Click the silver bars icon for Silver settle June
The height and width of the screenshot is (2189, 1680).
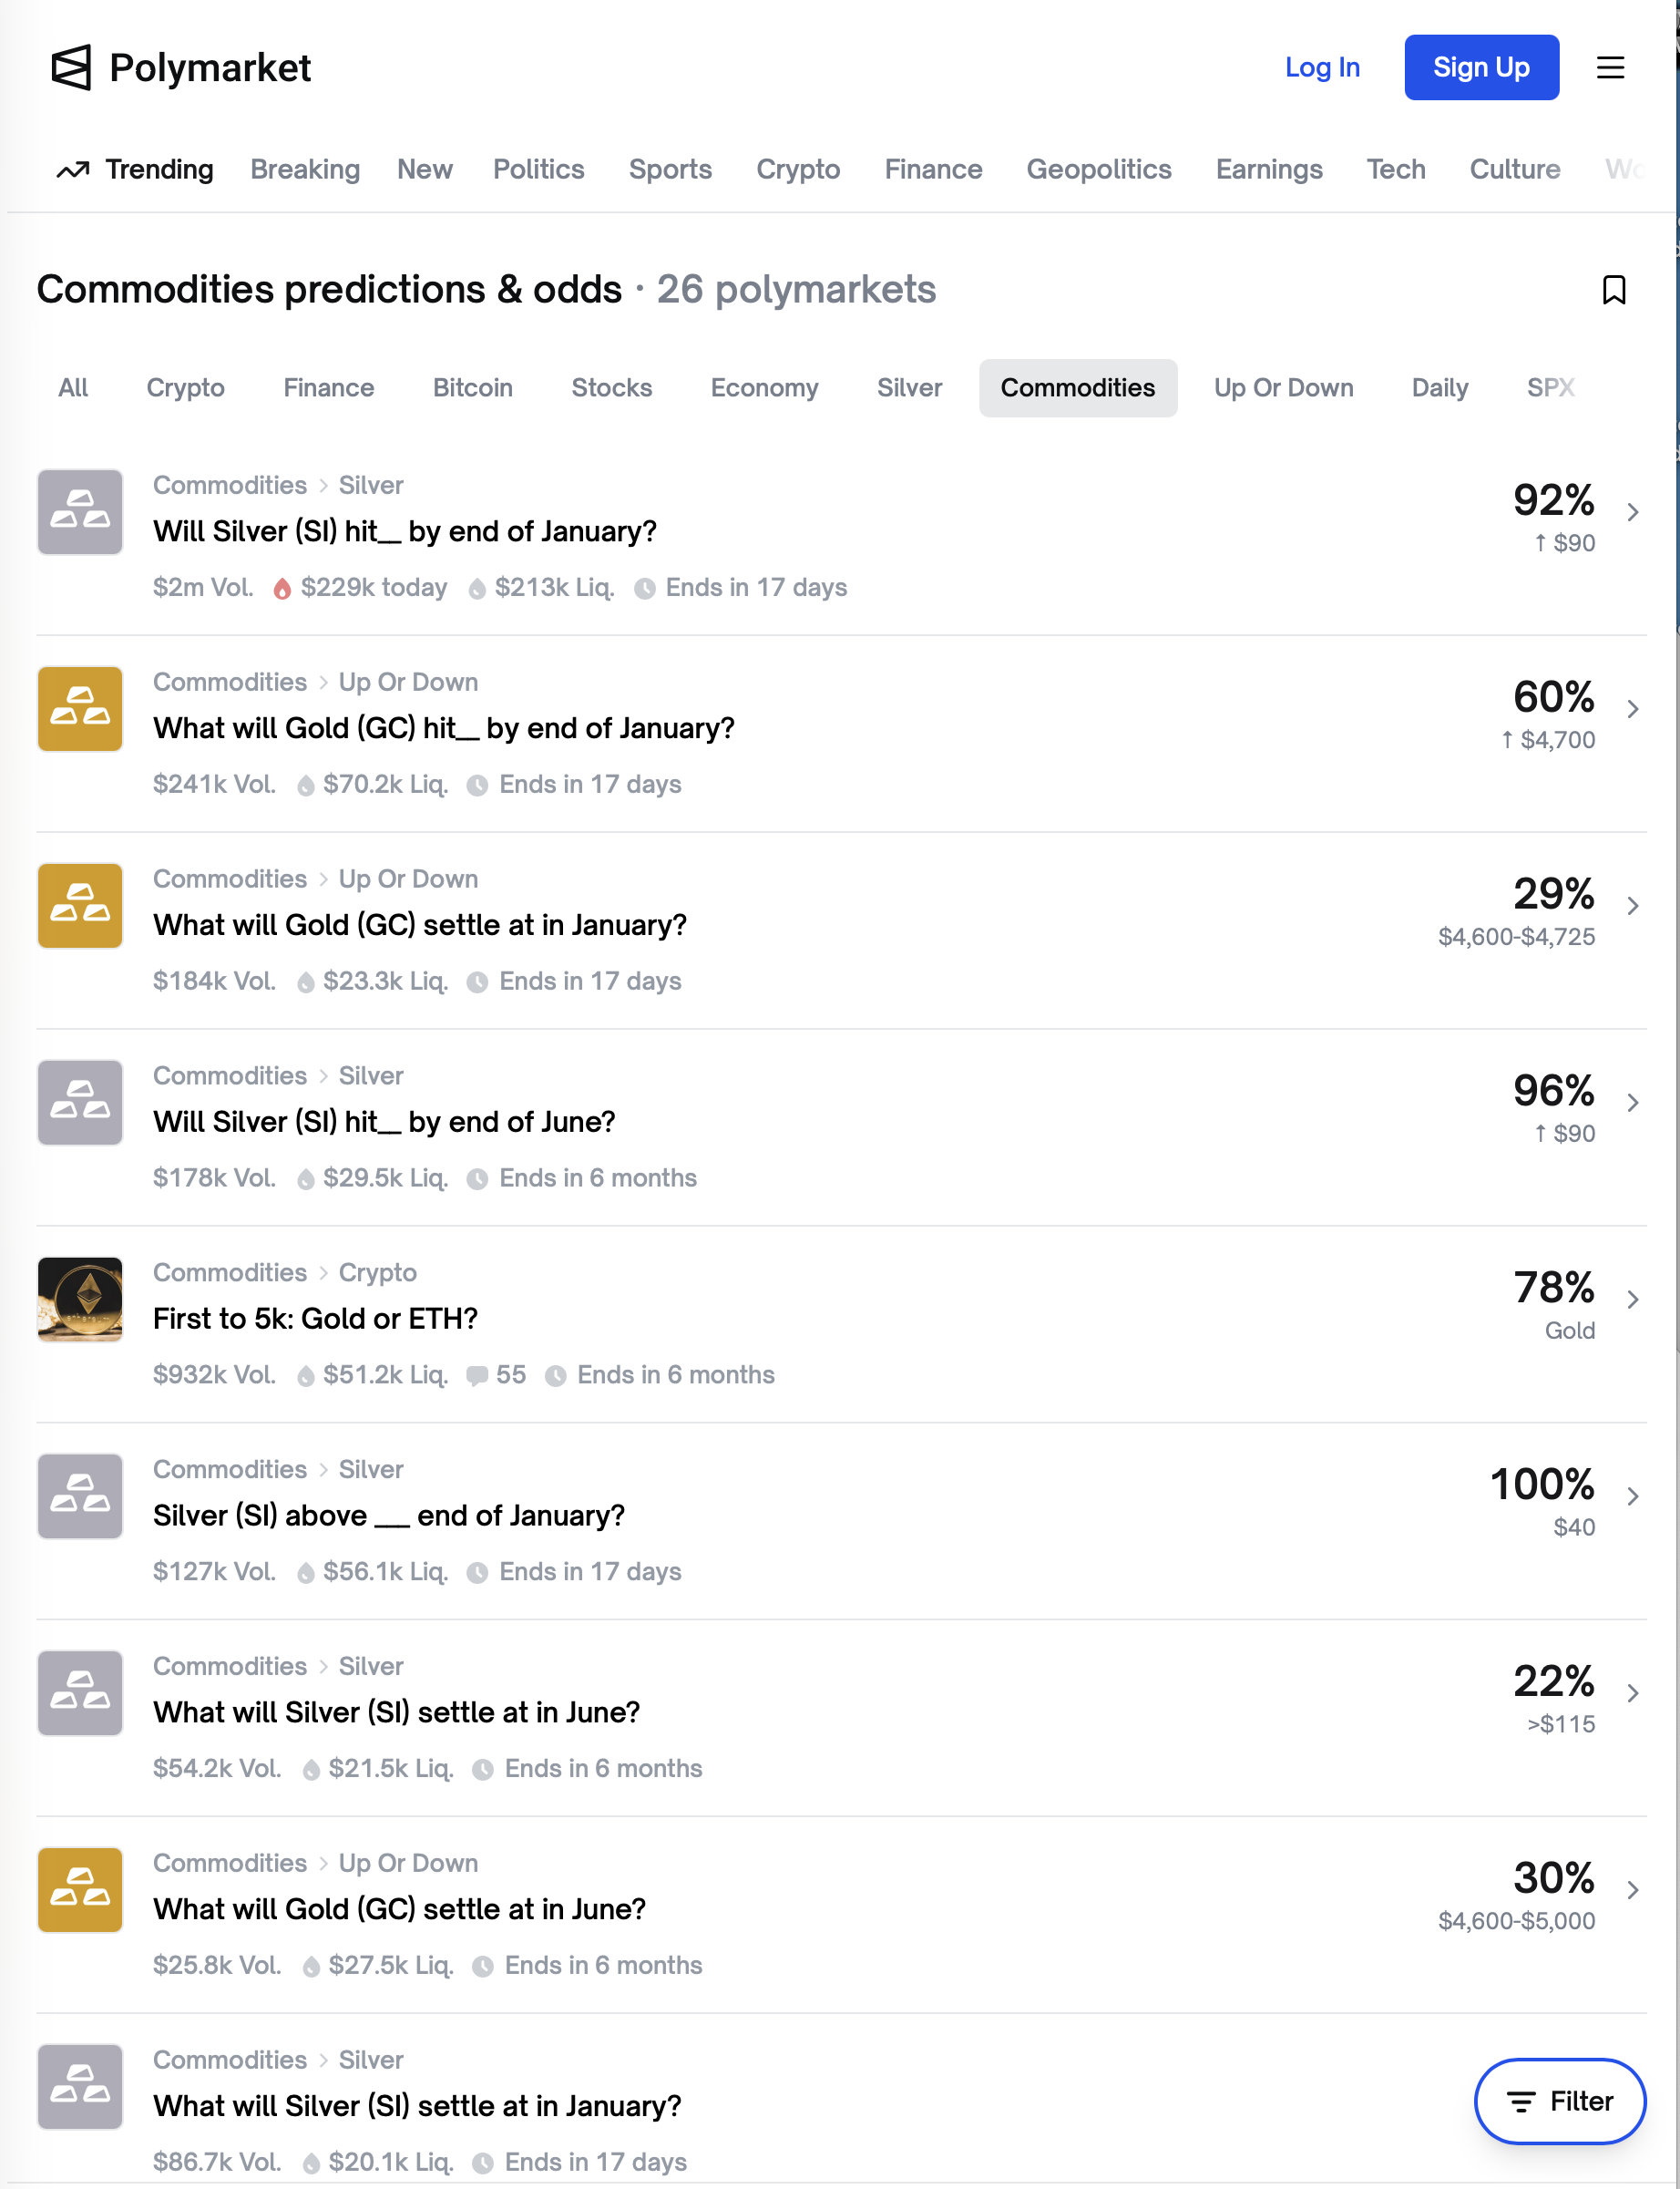[80, 1693]
